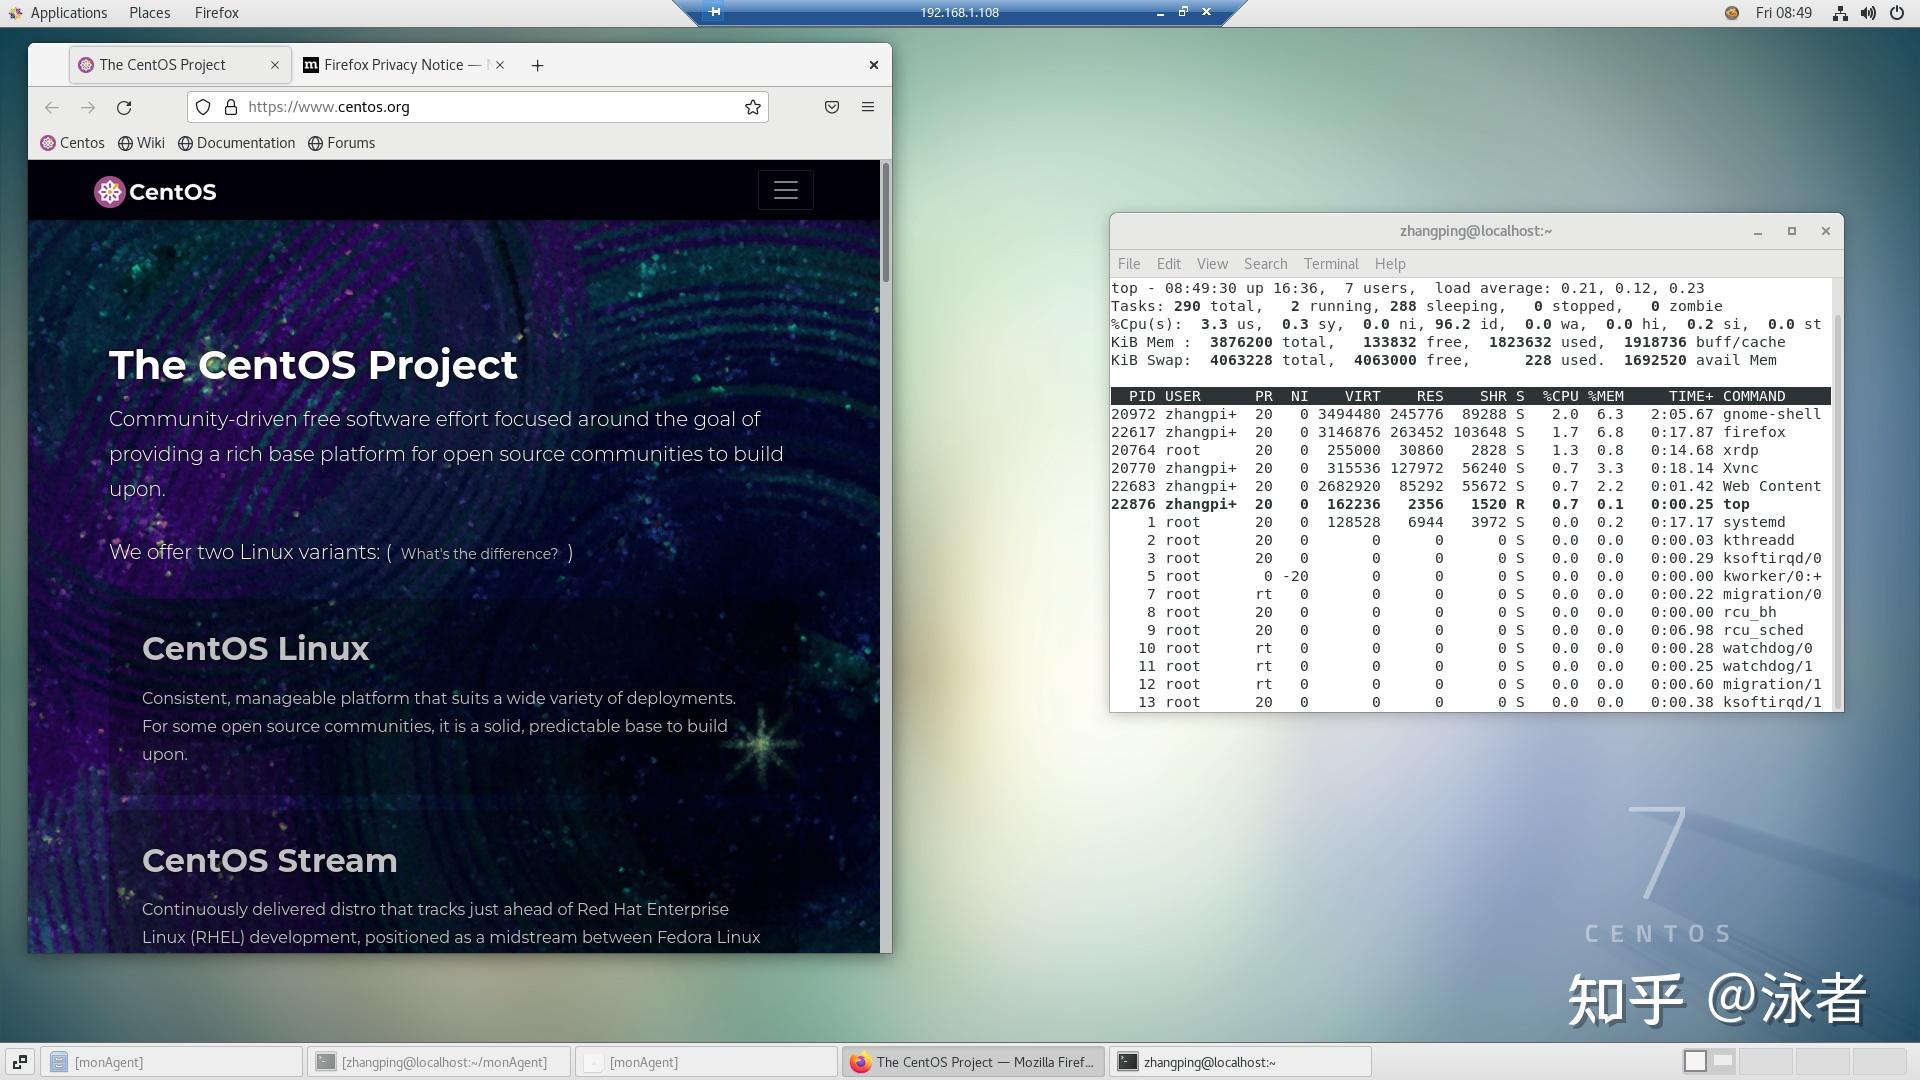The height and width of the screenshot is (1080, 1920).
Task: Open the Firefox hamburger menu
Action: 868,107
